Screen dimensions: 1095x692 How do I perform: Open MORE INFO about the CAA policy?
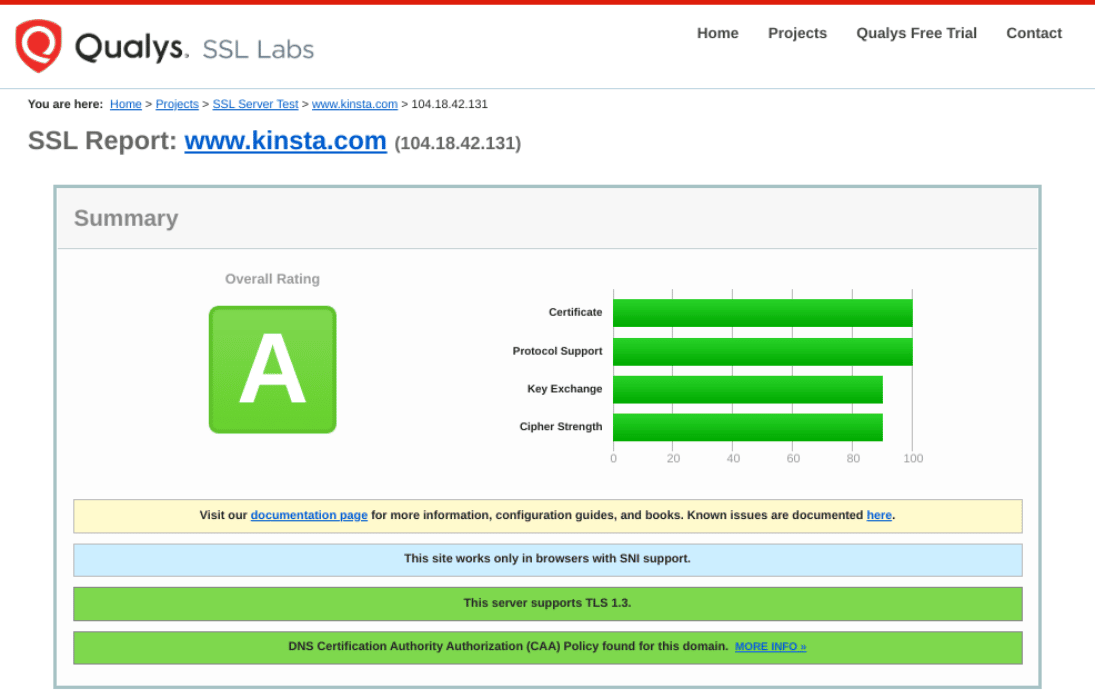(x=769, y=647)
